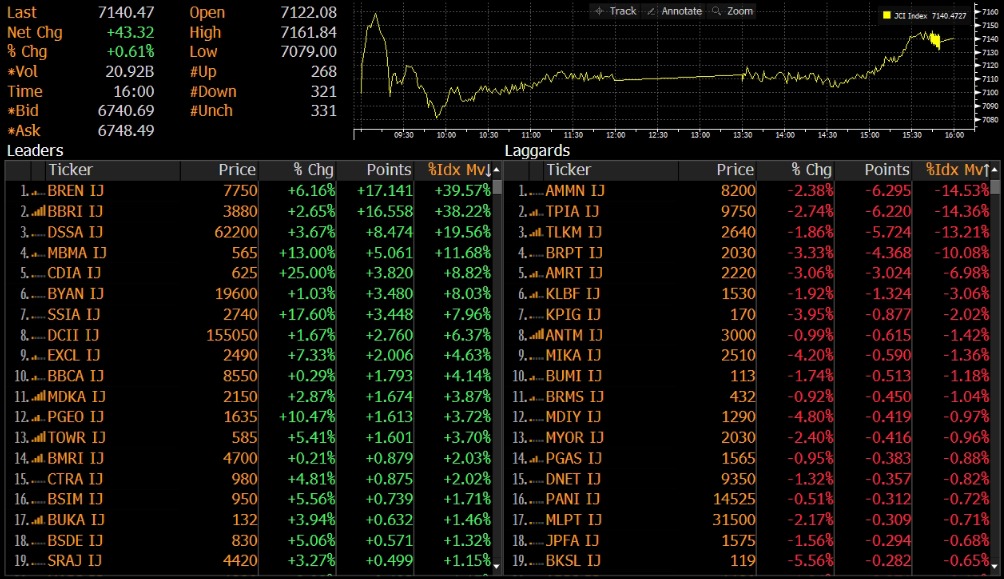Select BSIM IJ ticker row
Screen dimensions: 1004x579
click(x=250, y=499)
